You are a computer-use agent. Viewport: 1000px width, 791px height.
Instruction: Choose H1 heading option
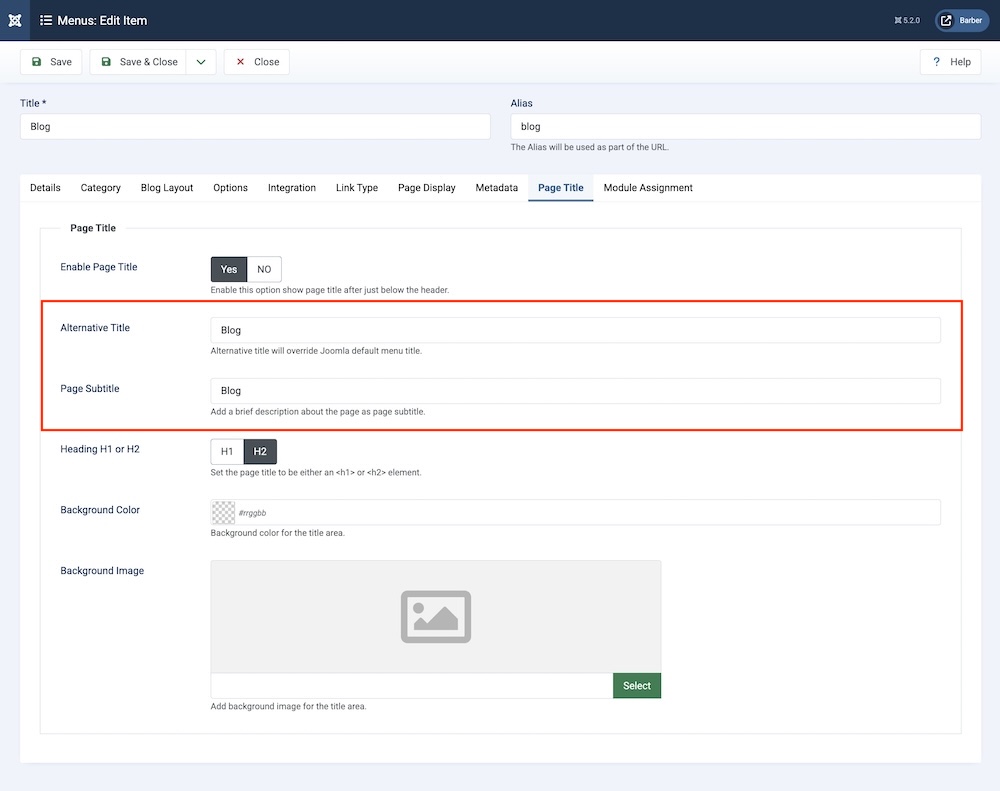point(227,452)
